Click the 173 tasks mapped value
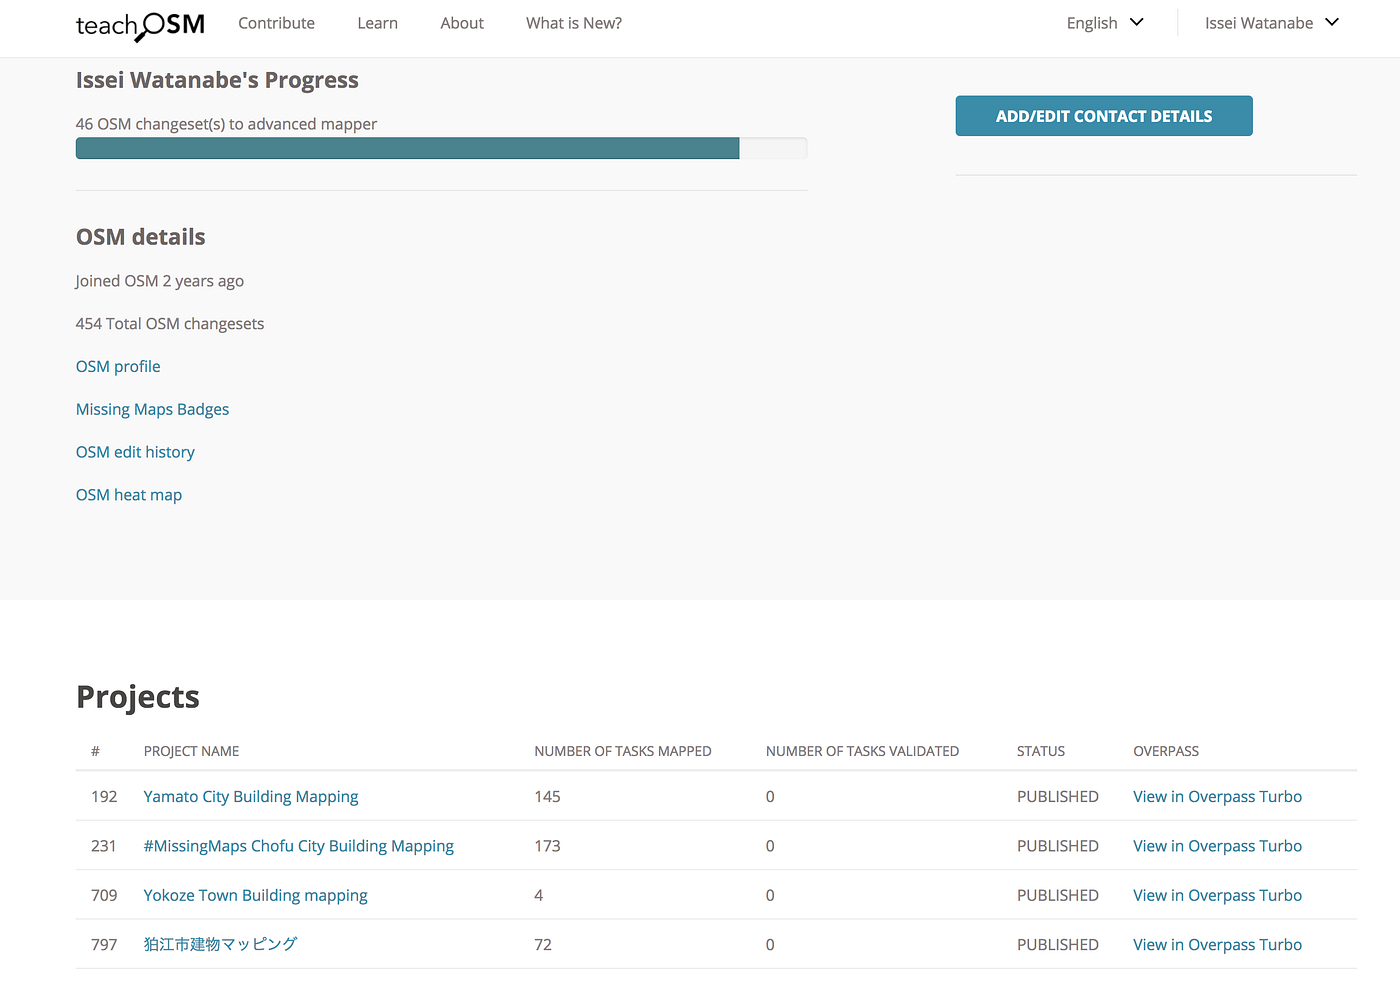The width and height of the screenshot is (1400, 992). pyautogui.click(x=547, y=846)
